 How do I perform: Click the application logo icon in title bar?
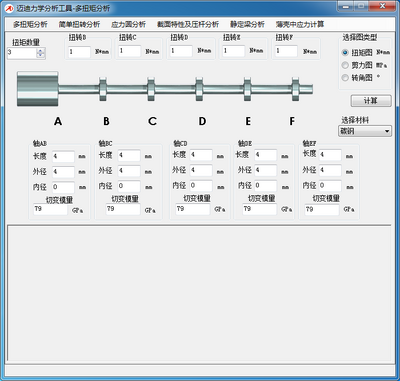[9, 9]
